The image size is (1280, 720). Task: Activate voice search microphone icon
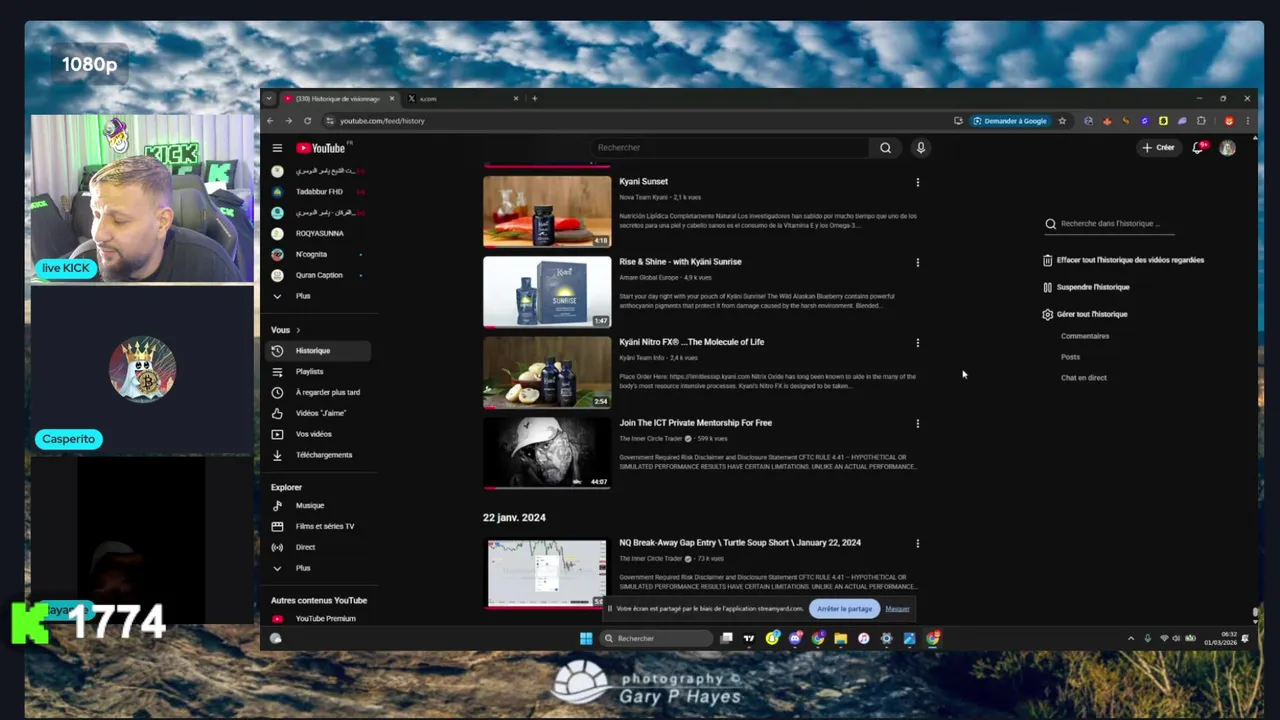(x=921, y=148)
